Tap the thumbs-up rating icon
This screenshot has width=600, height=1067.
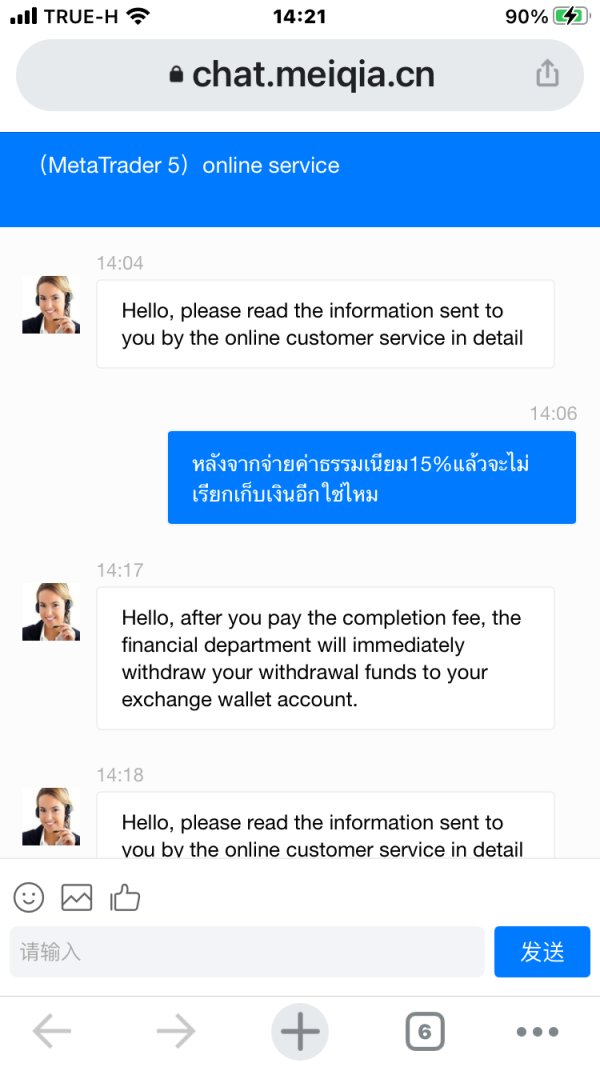coord(126,897)
